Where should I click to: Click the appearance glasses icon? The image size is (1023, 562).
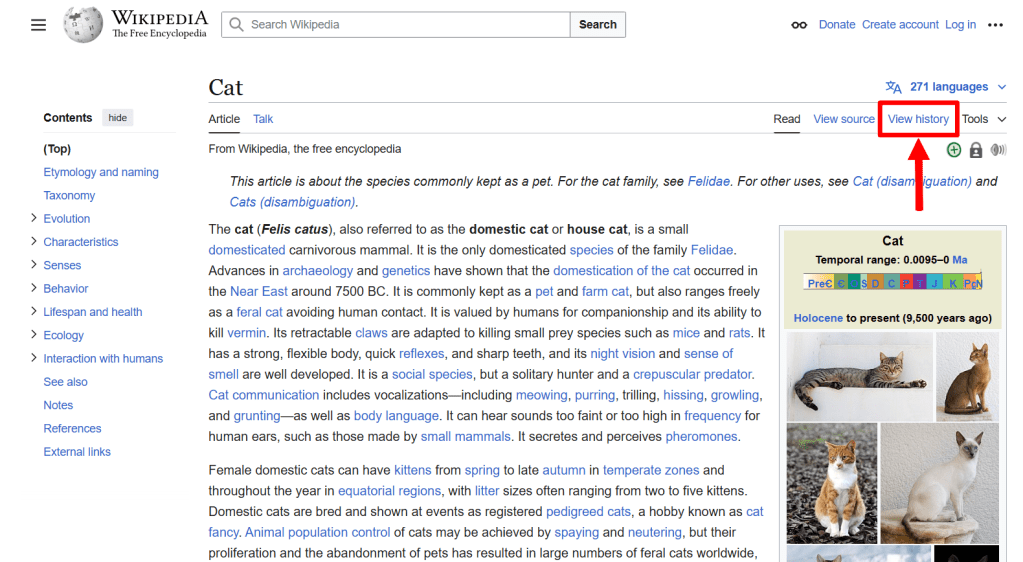pyautogui.click(x=799, y=25)
